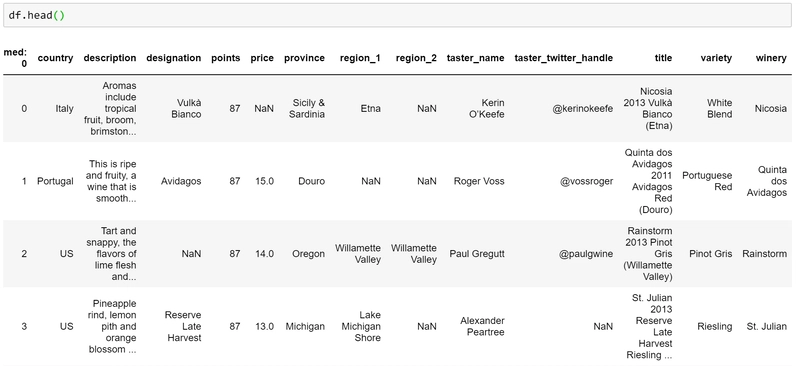The width and height of the screenshot is (800, 366).
Task: Select the taster_twitter_handle column header
Action: click(563, 58)
